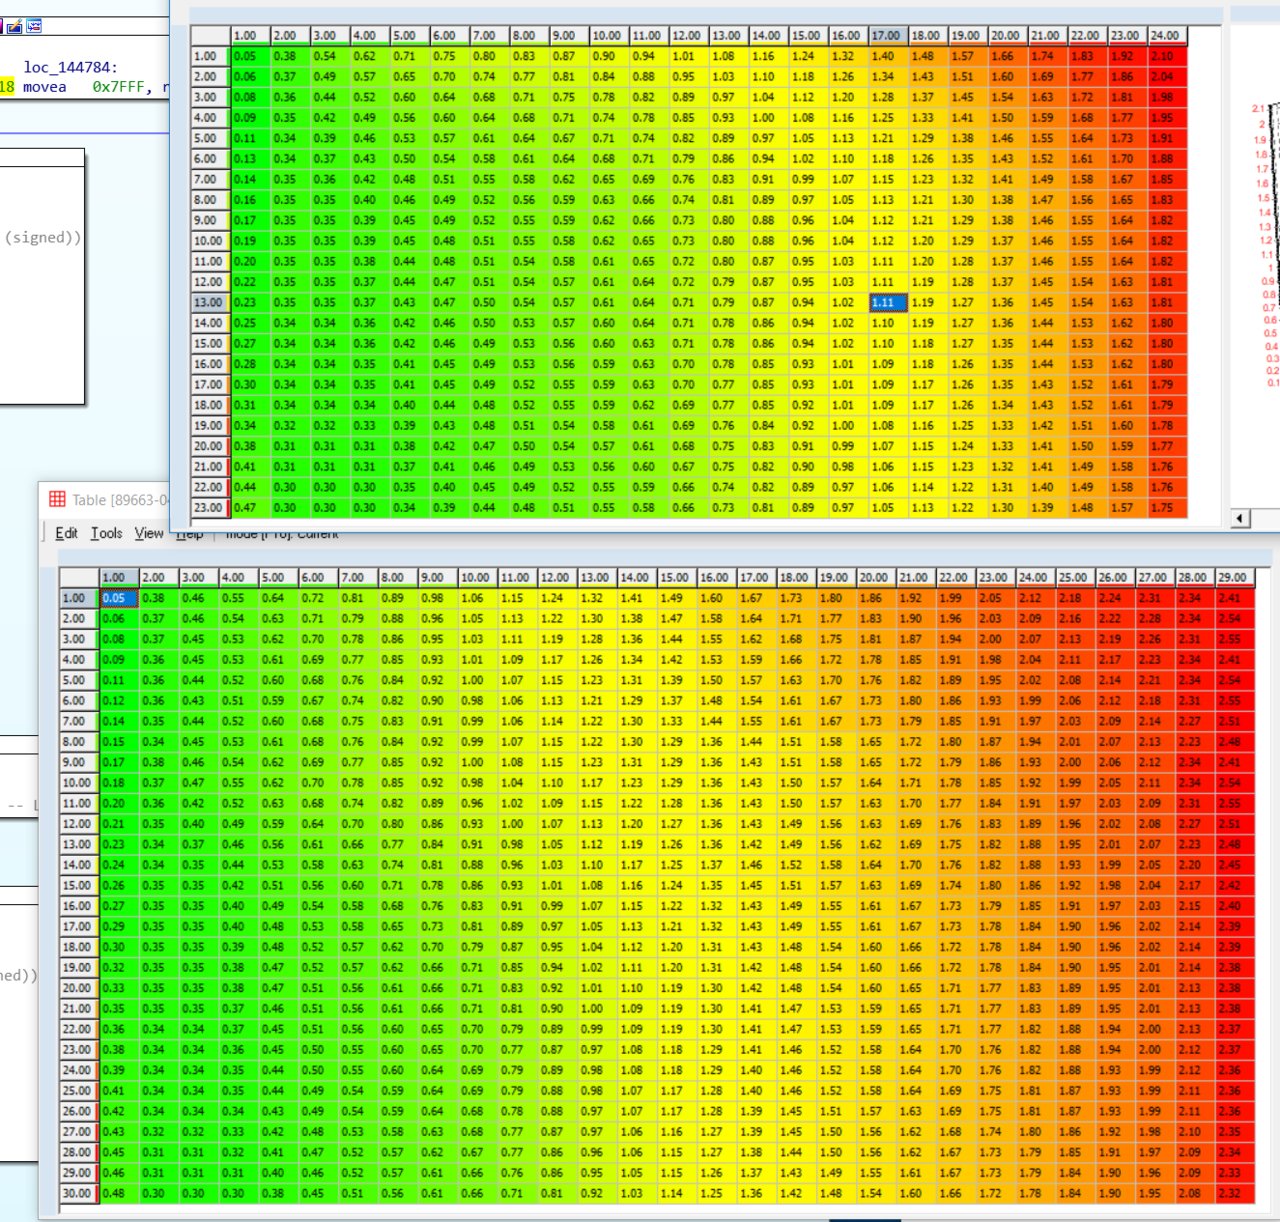Select row header 9.00 in the lower table
Image resolution: width=1280 pixels, height=1222 pixels.
(x=78, y=762)
